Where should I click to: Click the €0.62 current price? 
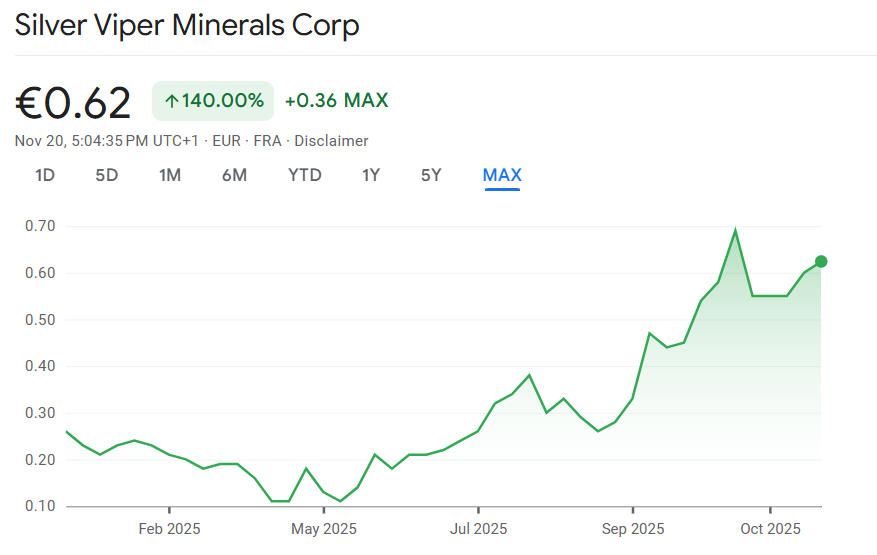(x=73, y=103)
